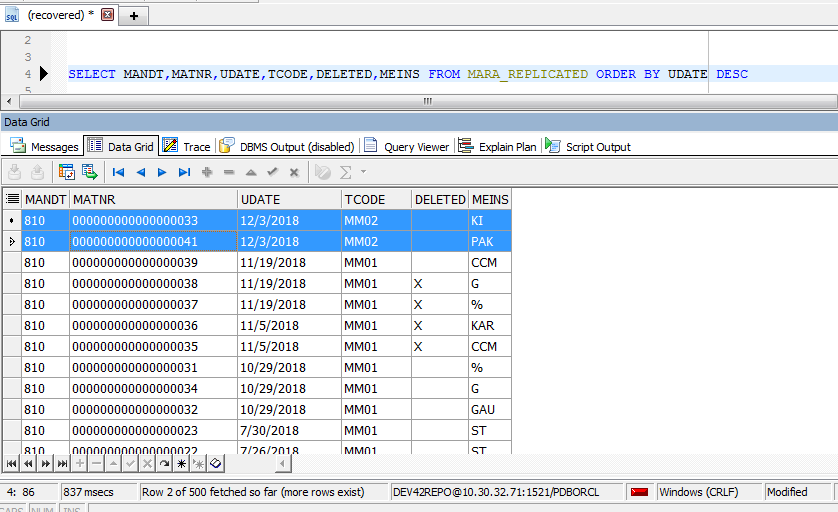Click MARA_REPLICATED table name in the query
The width and height of the screenshot is (838, 512).
coord(527,74)
